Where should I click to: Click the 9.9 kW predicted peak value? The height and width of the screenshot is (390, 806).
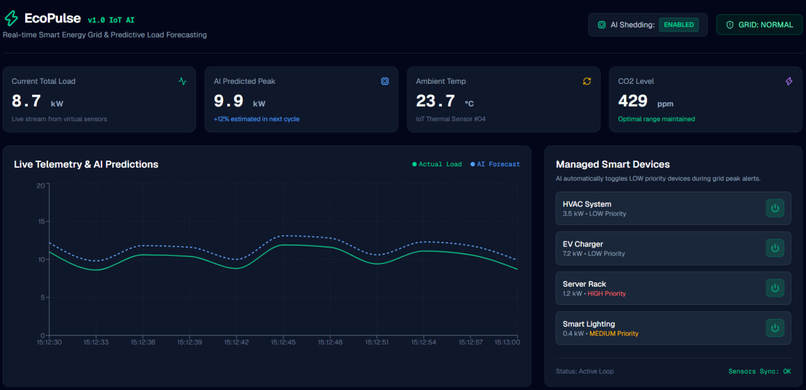click(x=240, y=102)
